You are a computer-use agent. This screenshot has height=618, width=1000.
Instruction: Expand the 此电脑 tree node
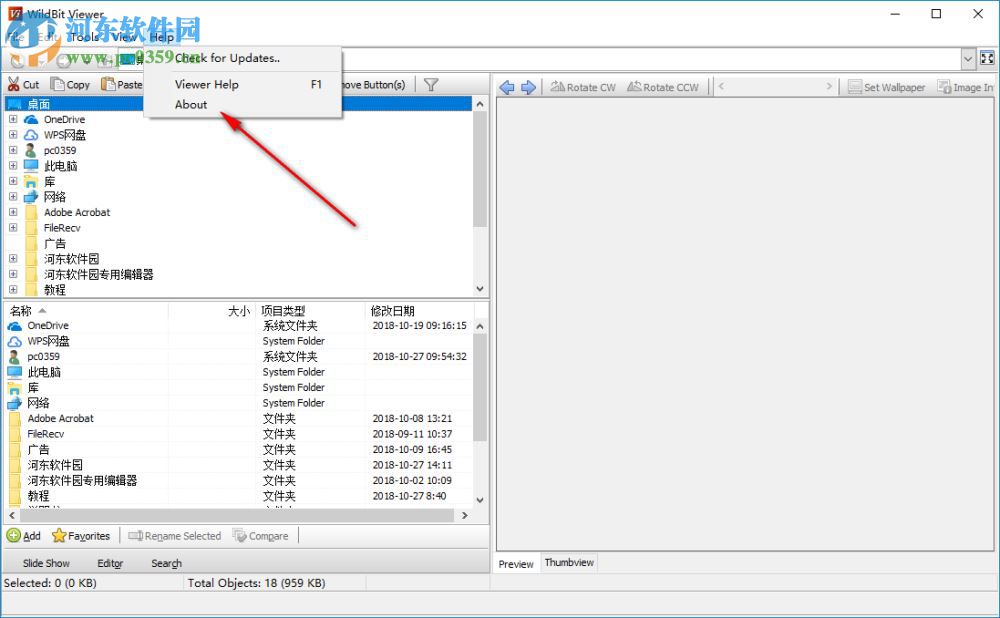click(x=11, y=165)
